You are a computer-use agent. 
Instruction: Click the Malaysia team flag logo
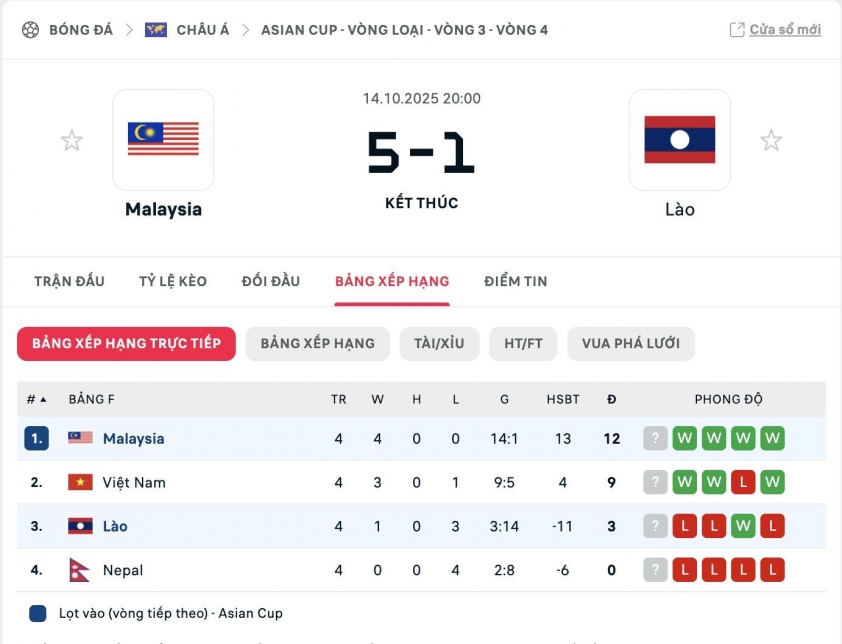(163, 139)
